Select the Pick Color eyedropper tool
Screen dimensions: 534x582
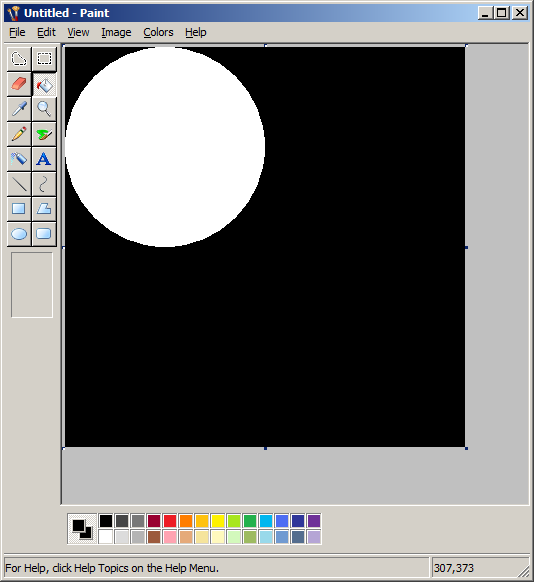click(19, 109)
